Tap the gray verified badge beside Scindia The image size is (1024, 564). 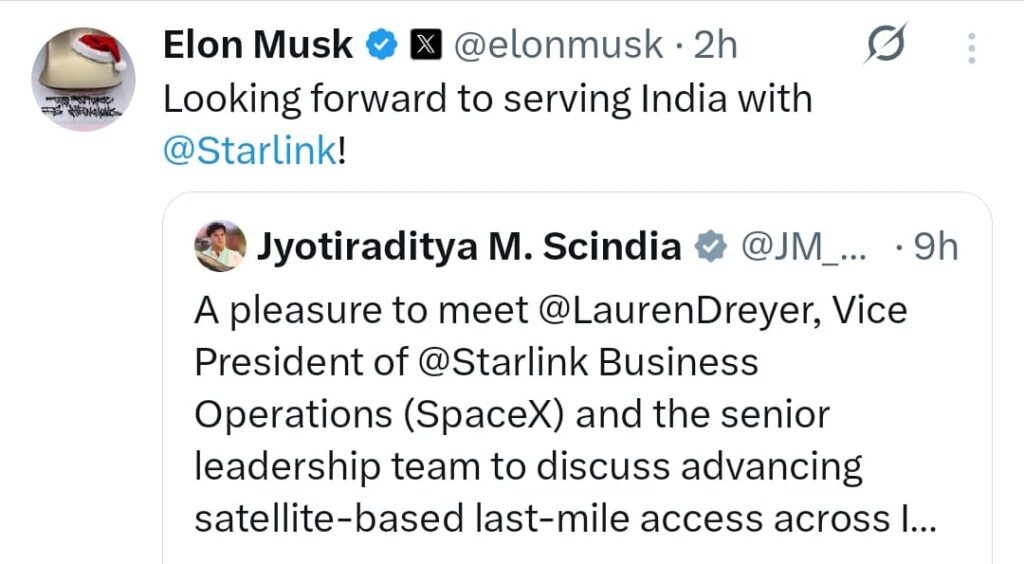(x=711, y=247)
